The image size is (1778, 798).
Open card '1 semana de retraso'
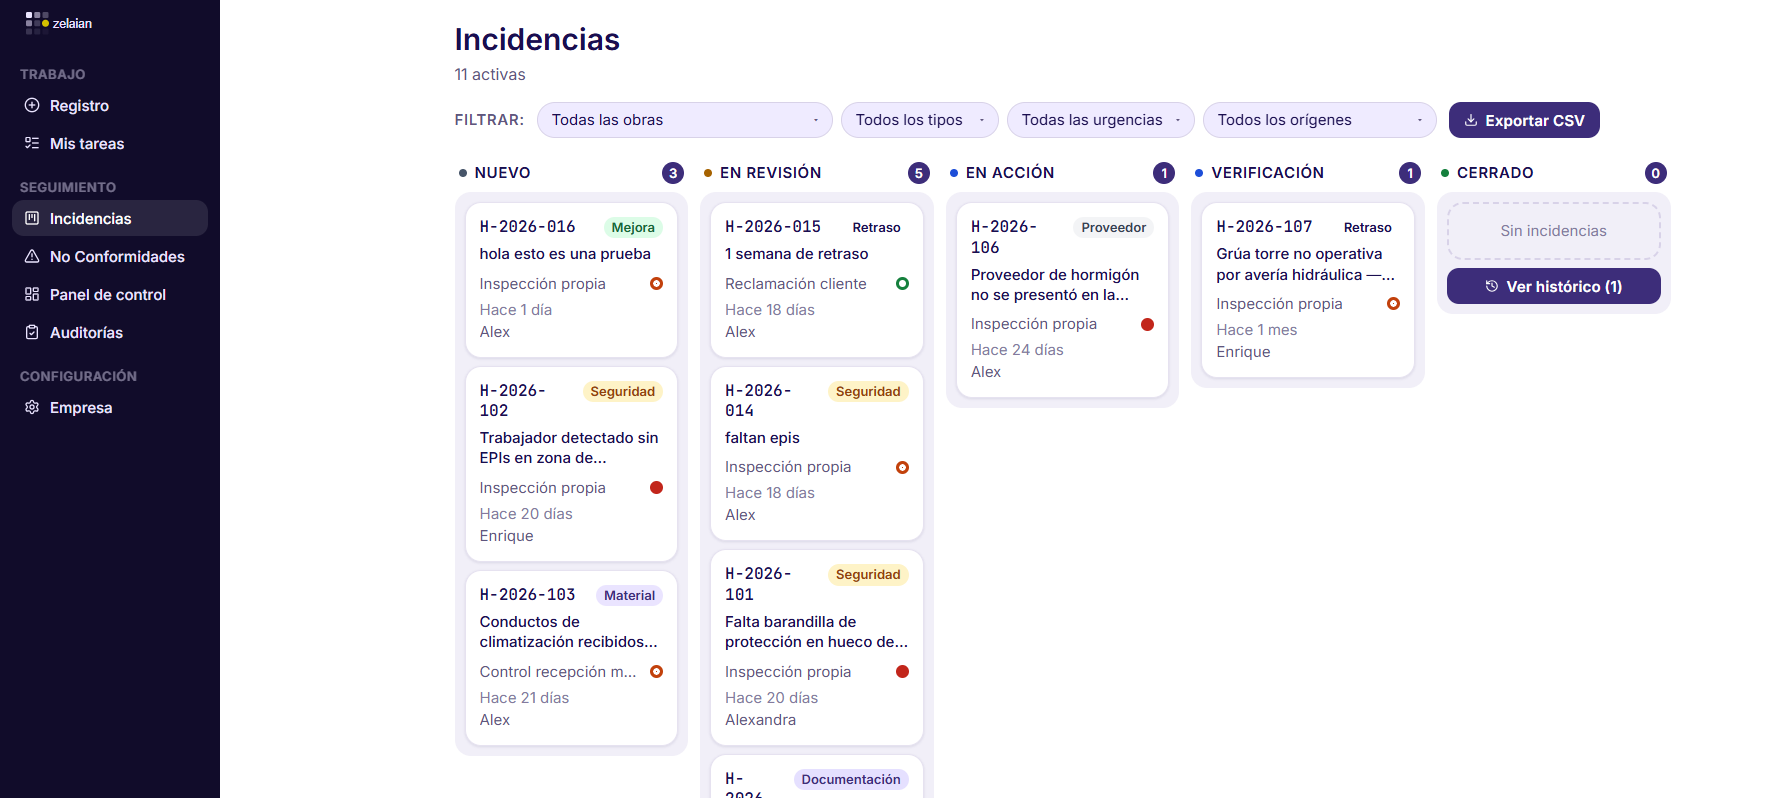(817, 280)
